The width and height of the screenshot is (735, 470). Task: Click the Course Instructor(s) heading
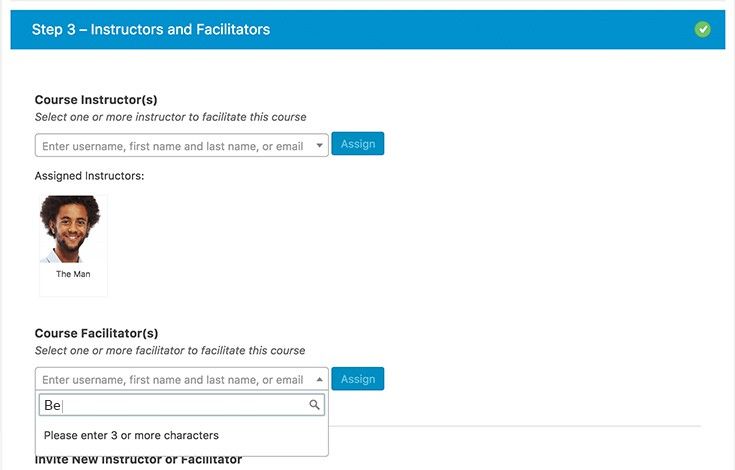pyautogui.click(x=96, y=100)
